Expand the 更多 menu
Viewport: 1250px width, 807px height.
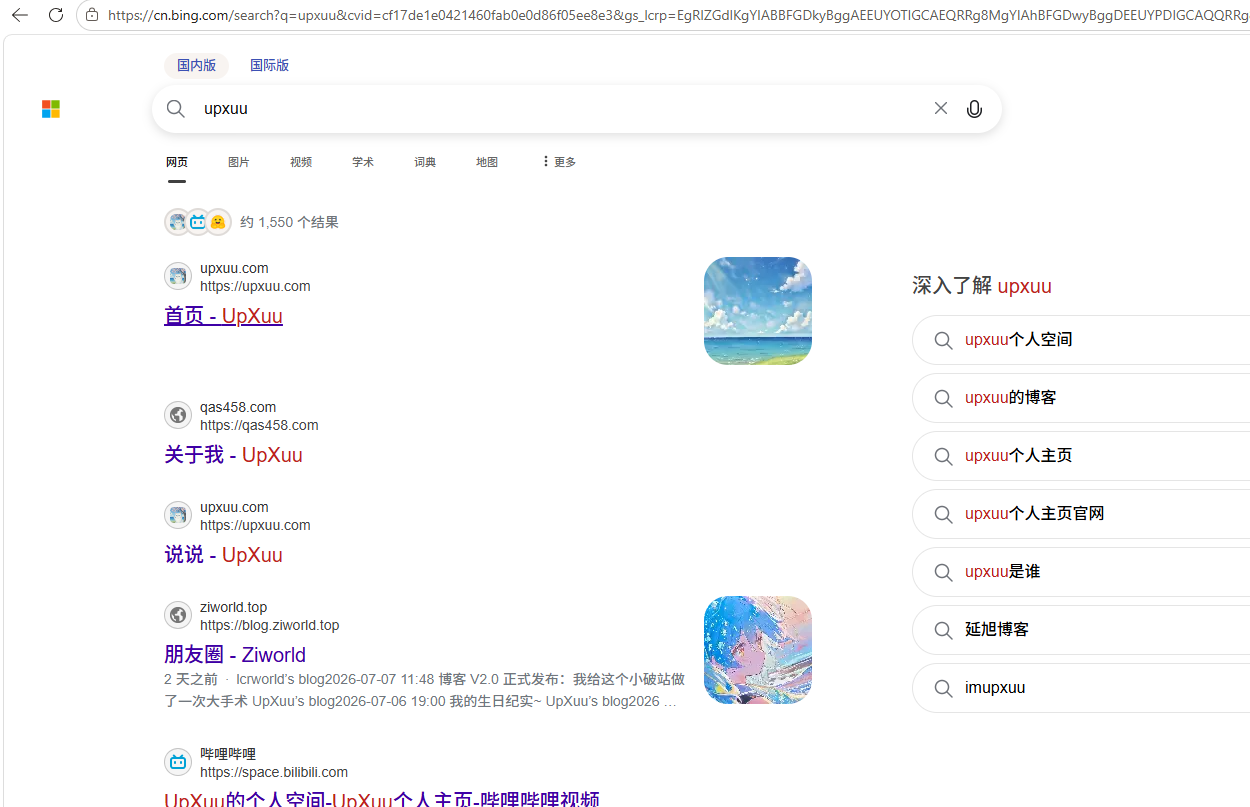coord(558,162)
